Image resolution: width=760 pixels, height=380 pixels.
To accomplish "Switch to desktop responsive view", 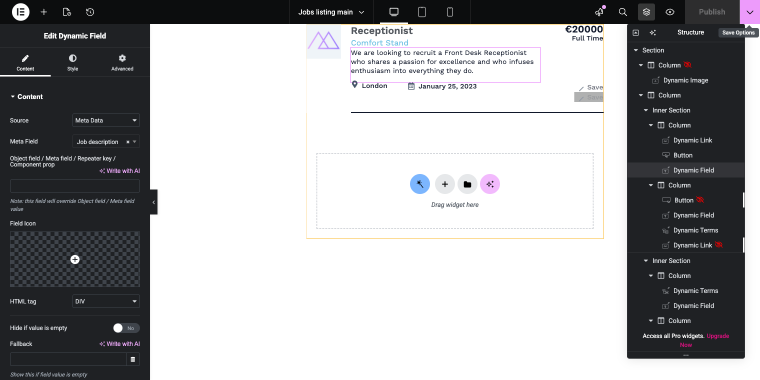I will tap(394, 12).
